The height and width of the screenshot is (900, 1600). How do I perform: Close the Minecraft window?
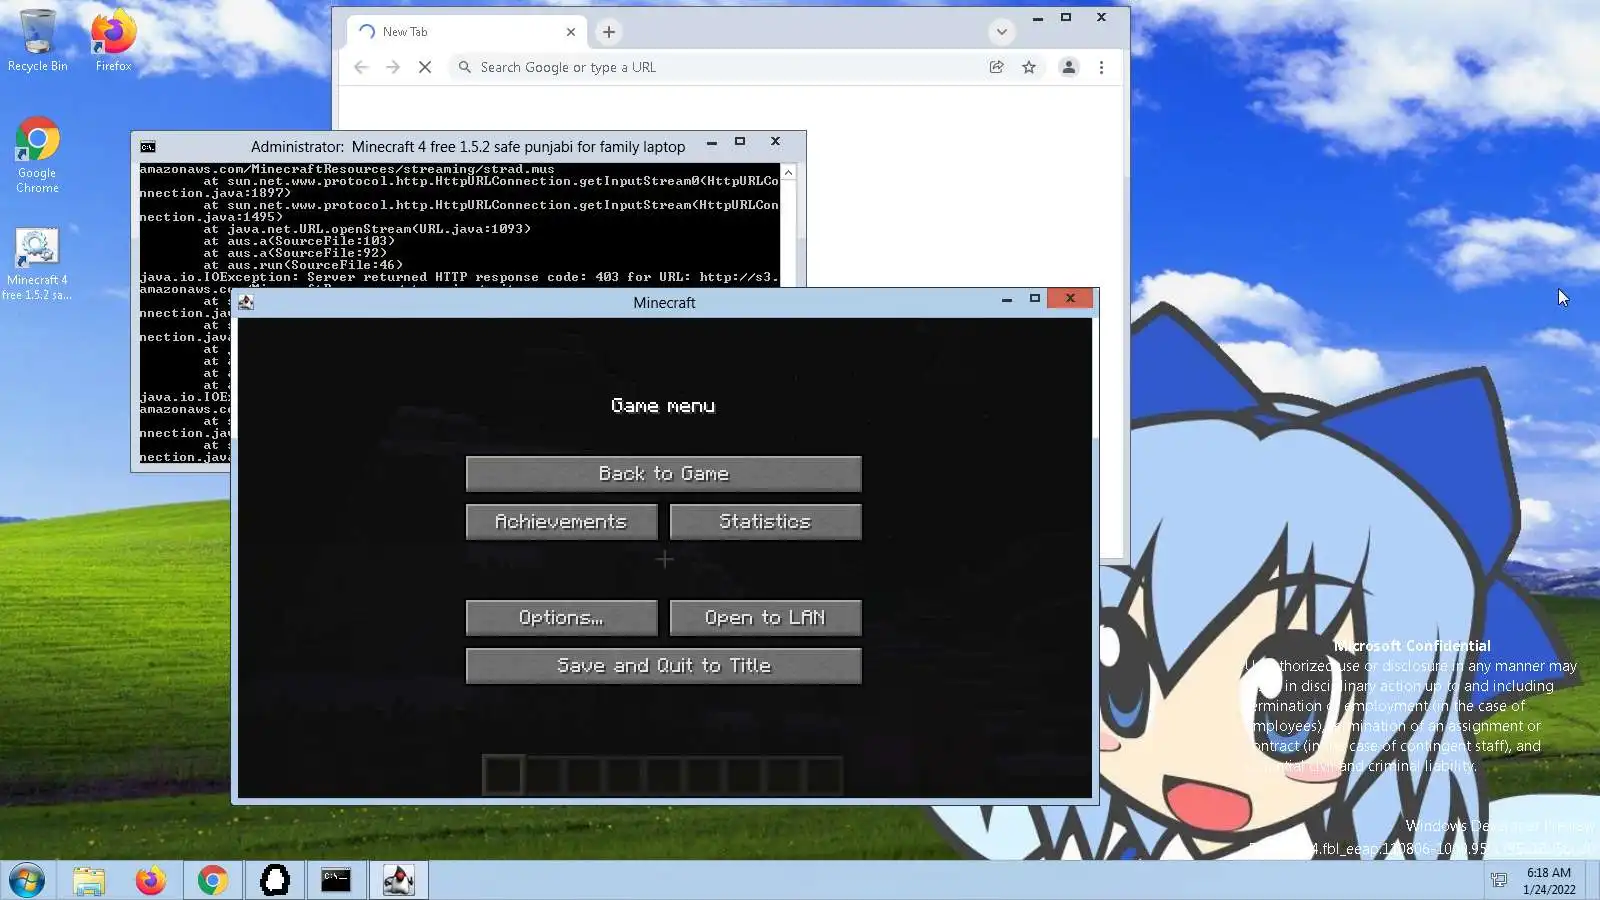pos(1070,298)
